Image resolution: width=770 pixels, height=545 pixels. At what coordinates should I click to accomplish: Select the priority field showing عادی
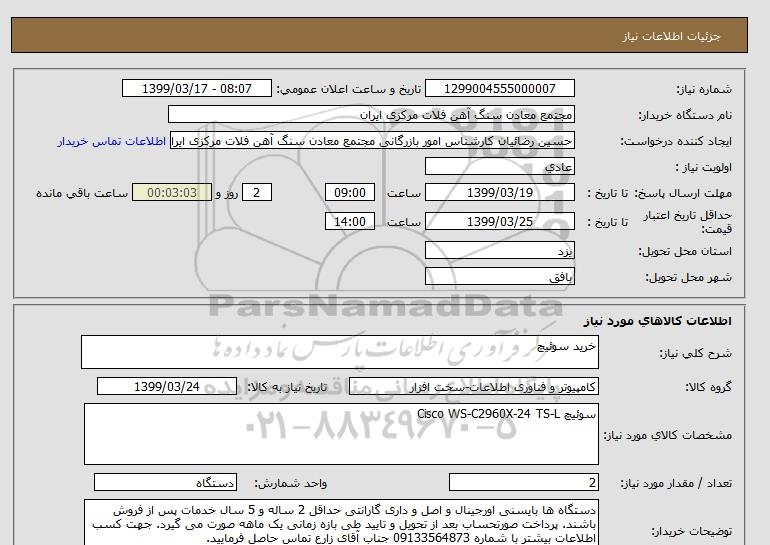(x=499, y=166)
